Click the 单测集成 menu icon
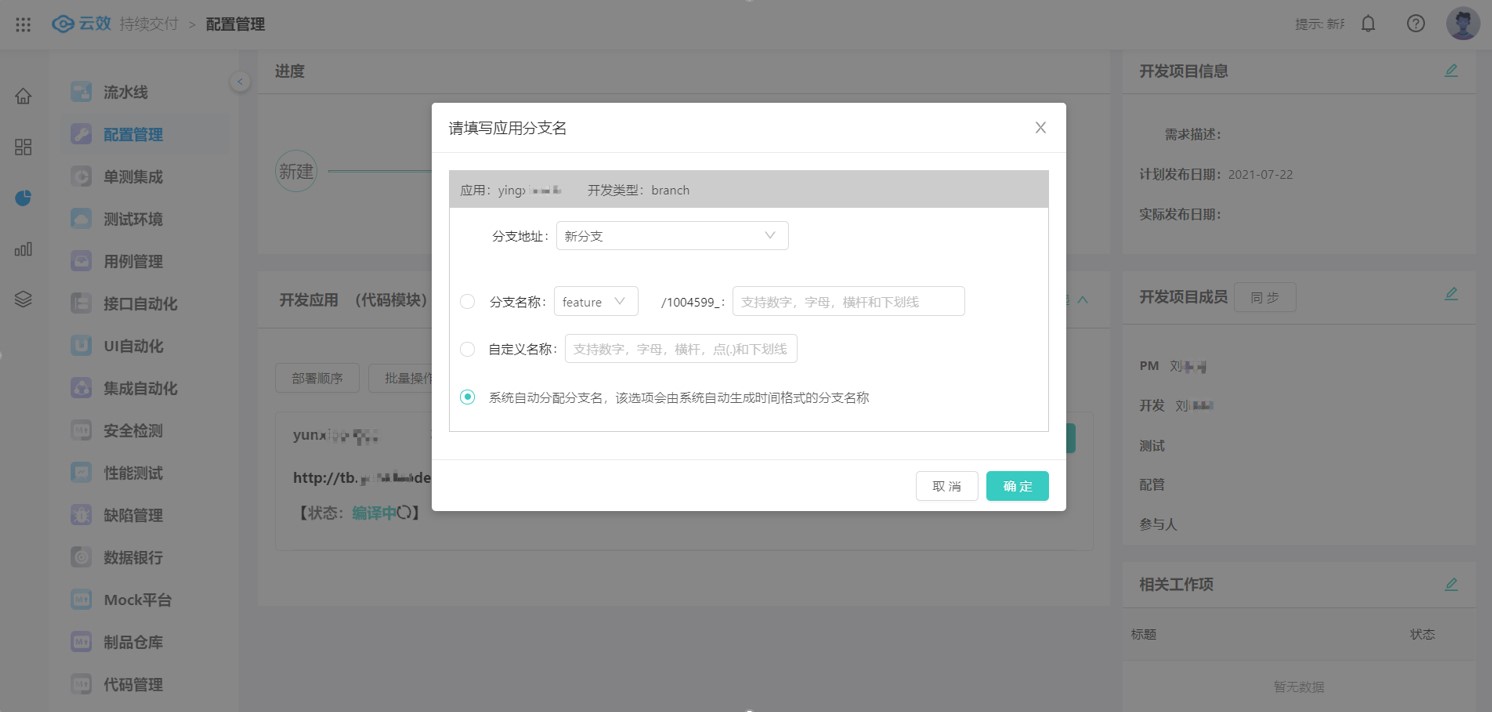 tap(81, 177)
